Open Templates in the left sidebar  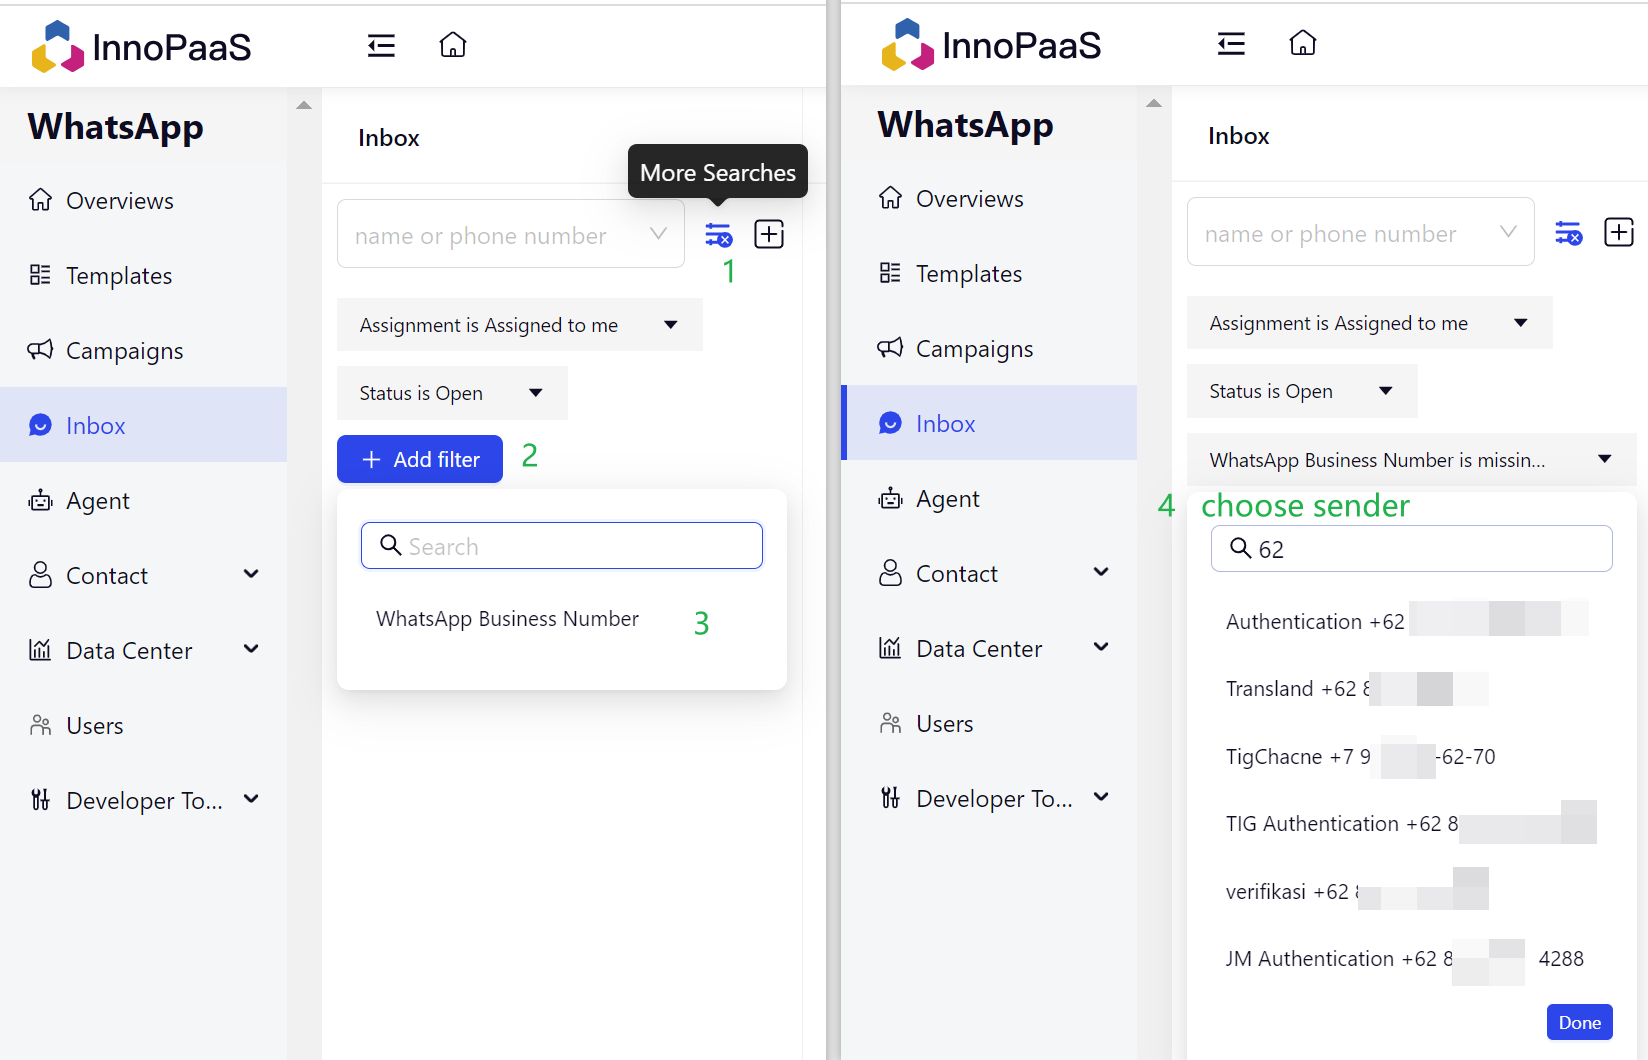coord(119,276)
